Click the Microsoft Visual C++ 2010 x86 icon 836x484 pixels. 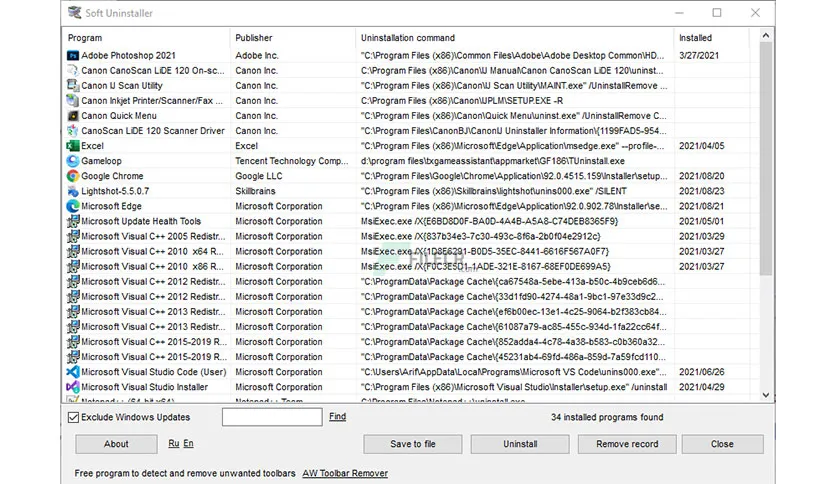pyautogui.click(x=73, y=266)
